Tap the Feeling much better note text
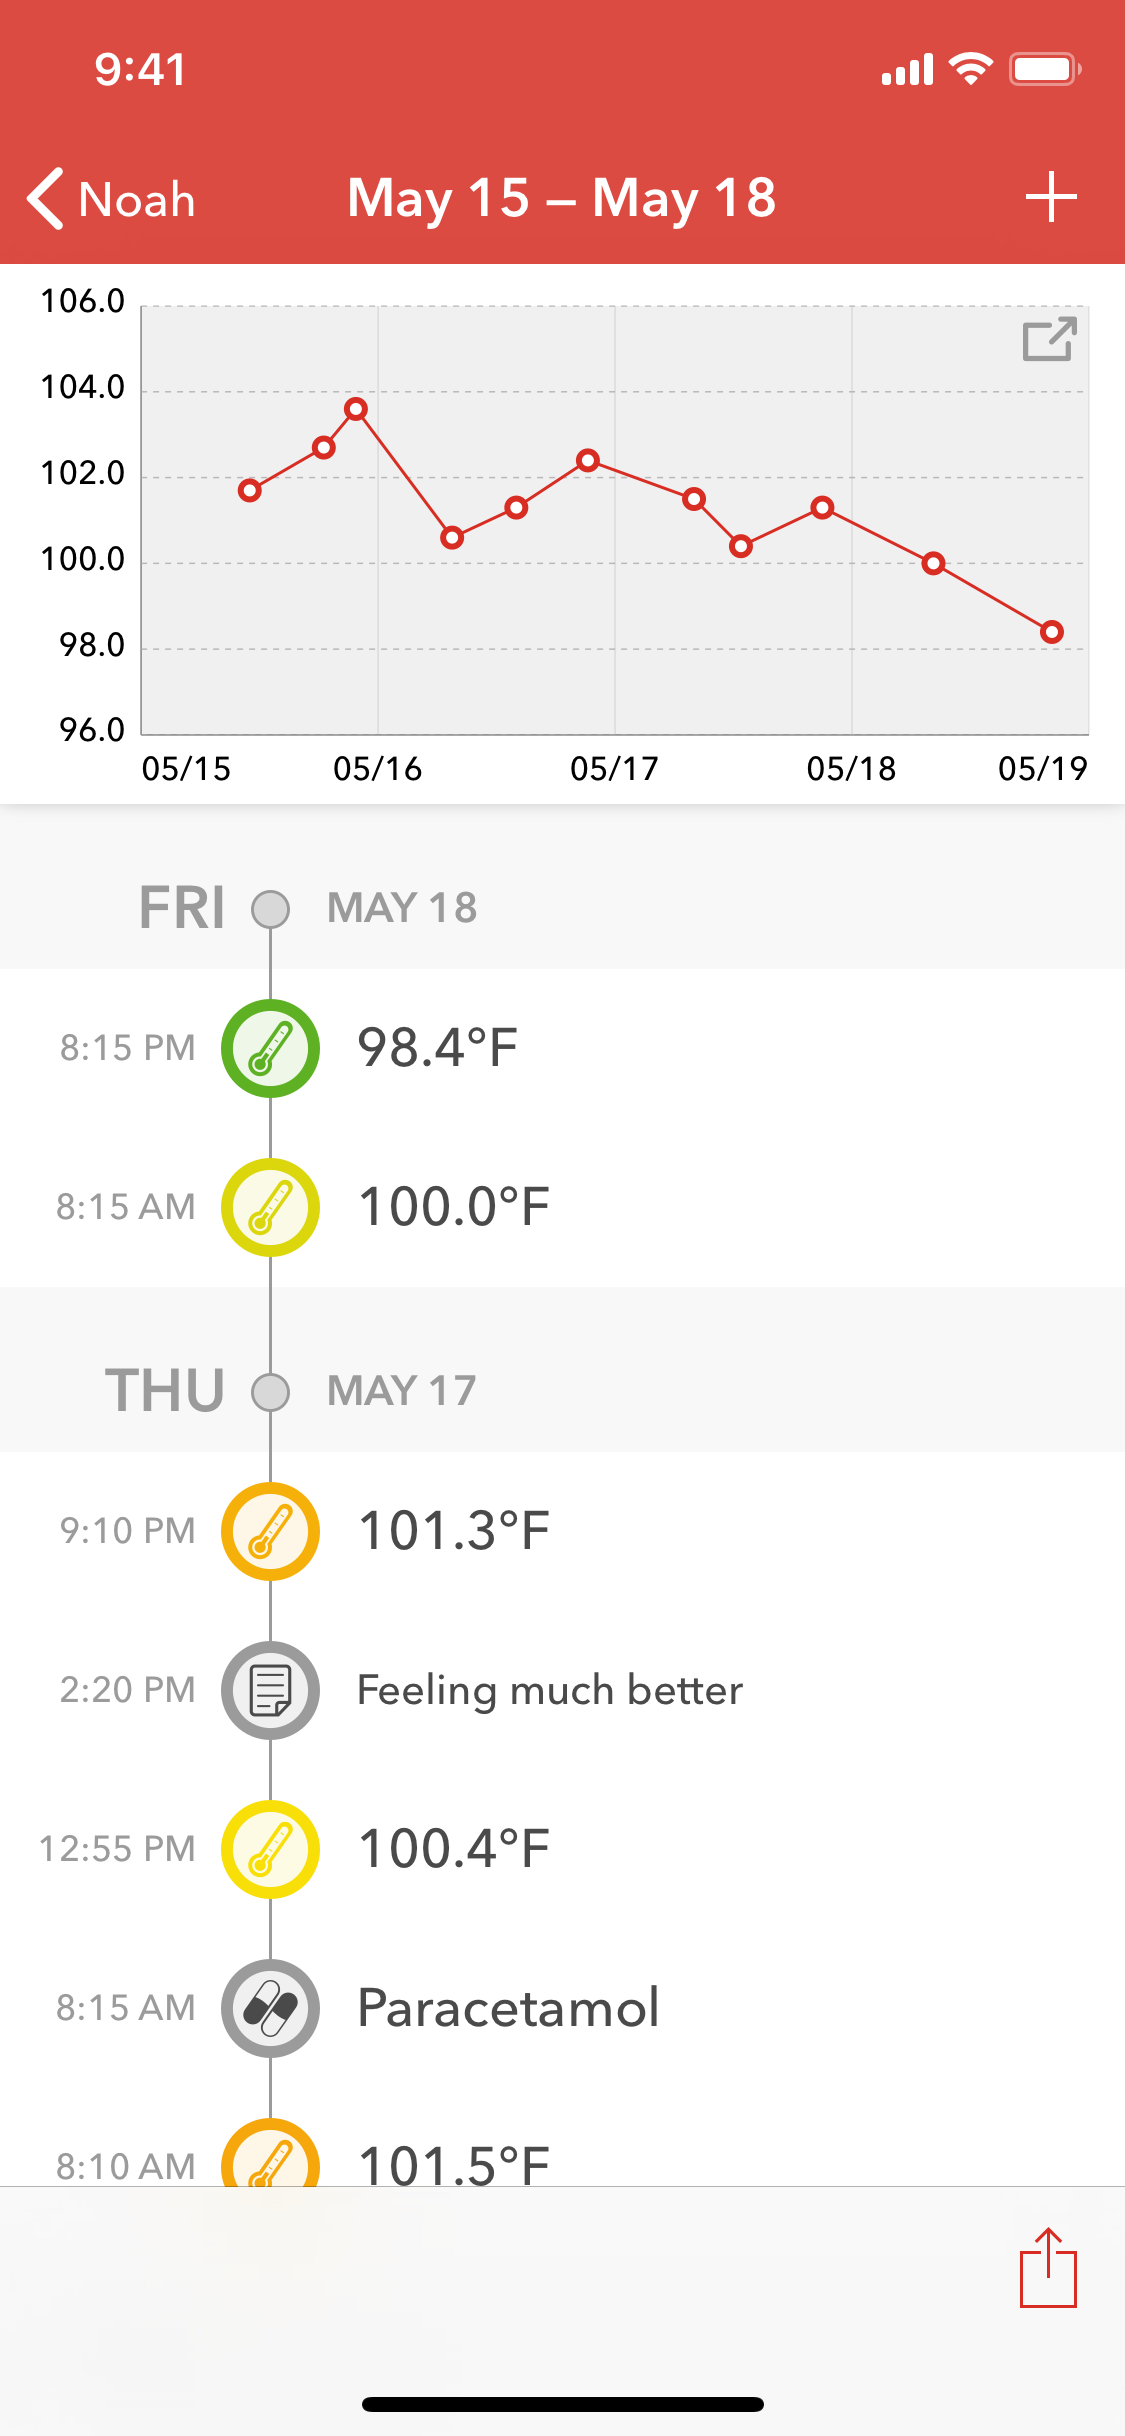This screenshot has height=2436, width=1125. click(x=550, y=1690)
